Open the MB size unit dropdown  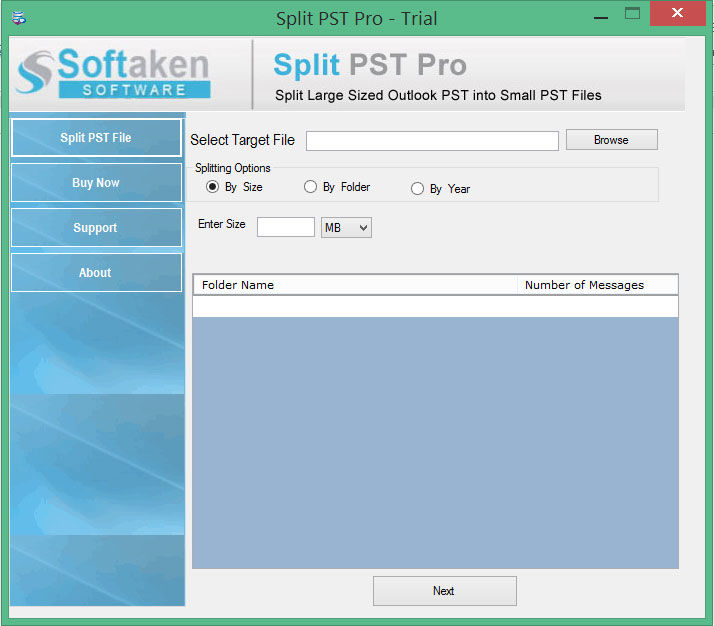click(x=346, y=227)
